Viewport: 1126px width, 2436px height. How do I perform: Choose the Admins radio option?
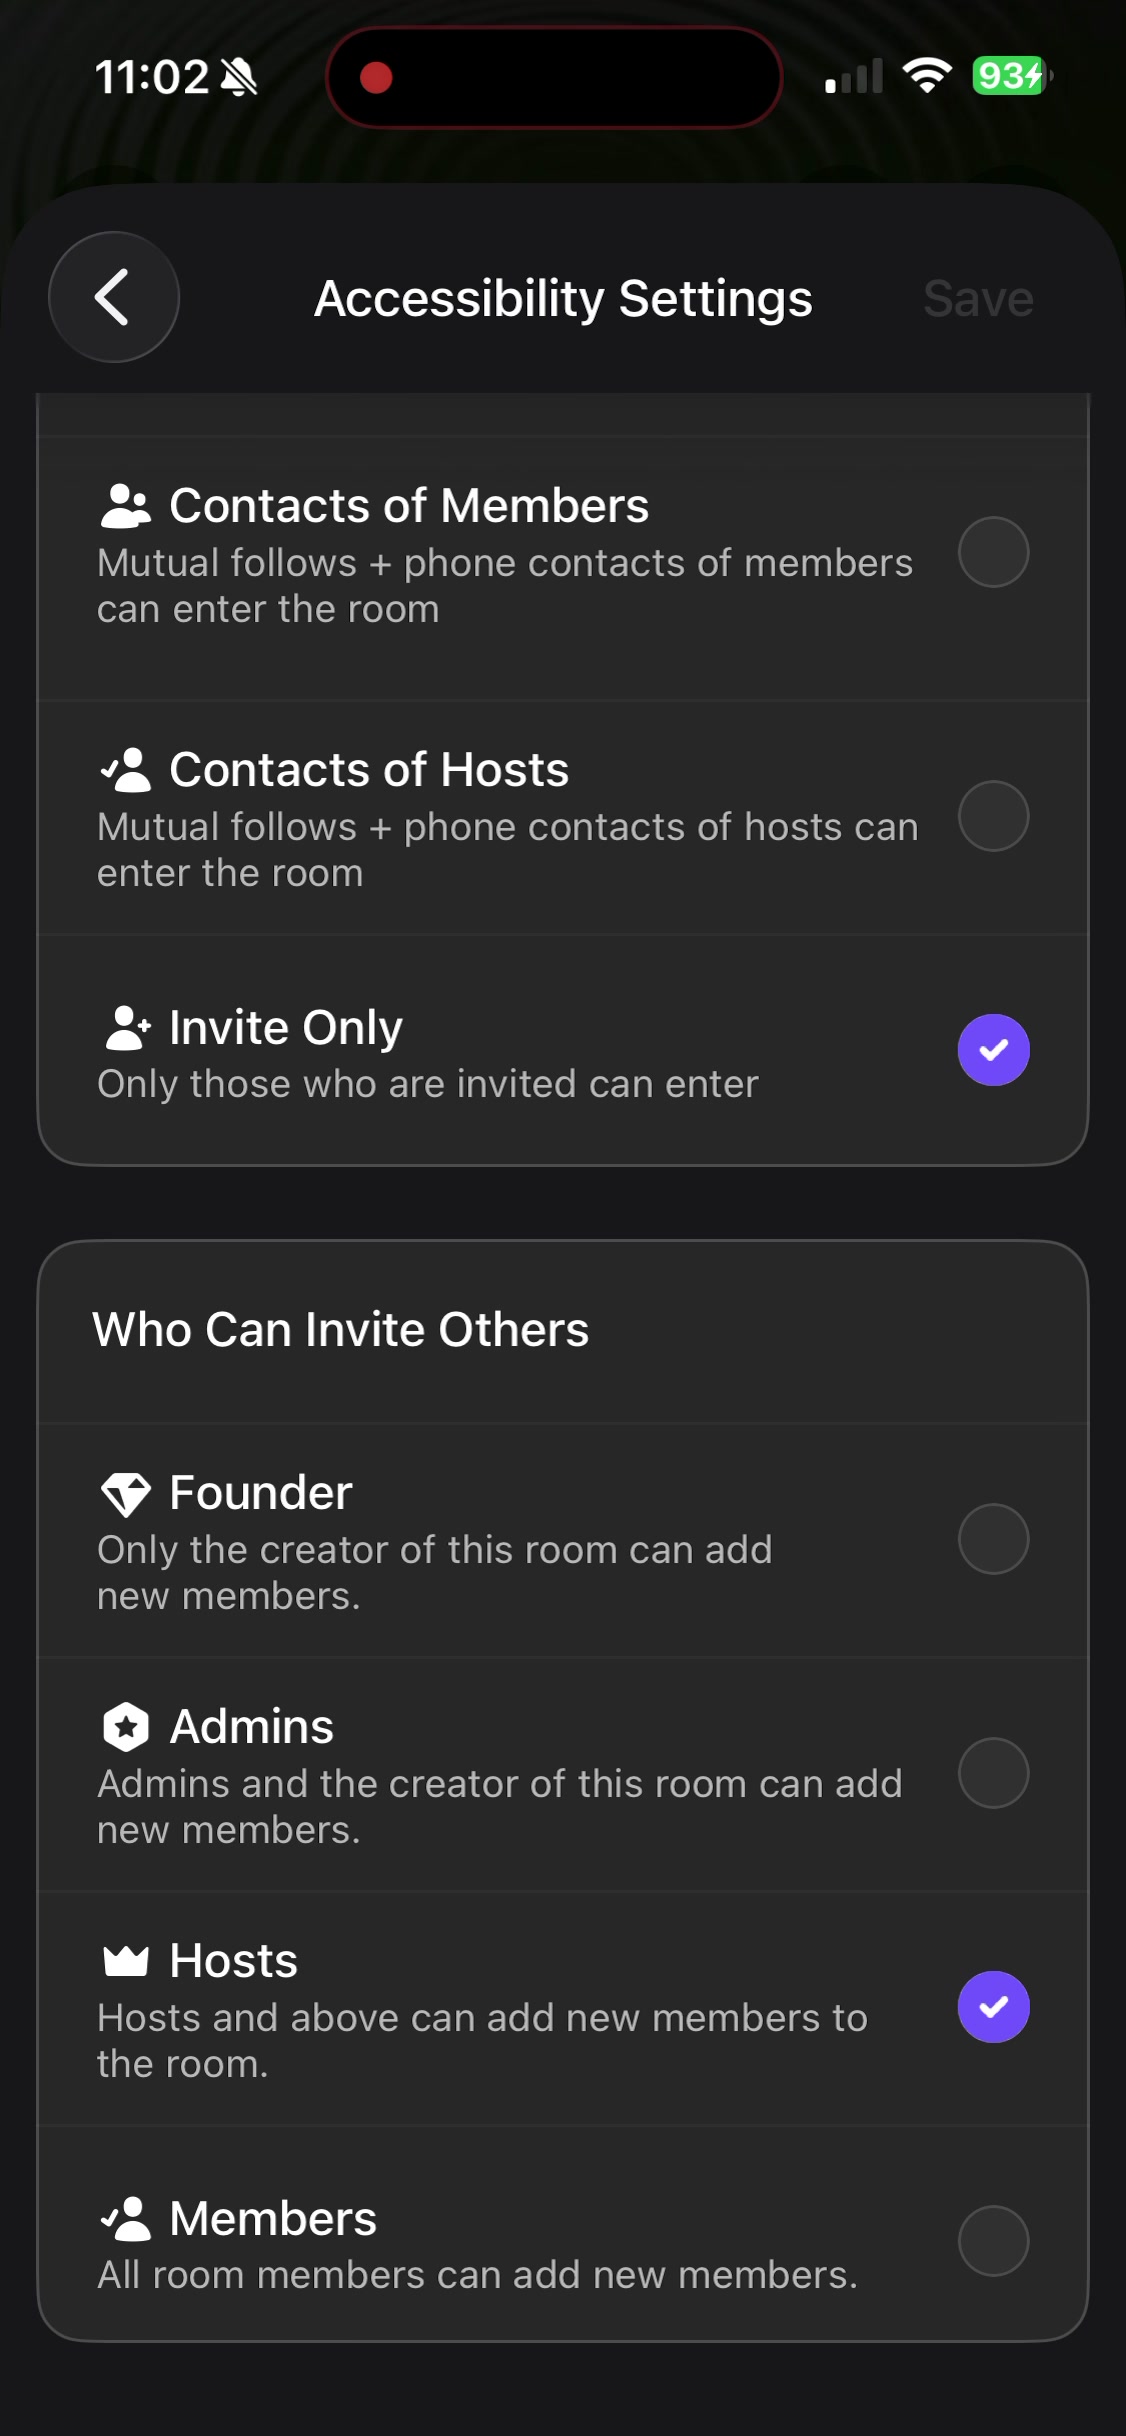[993, 1773]
